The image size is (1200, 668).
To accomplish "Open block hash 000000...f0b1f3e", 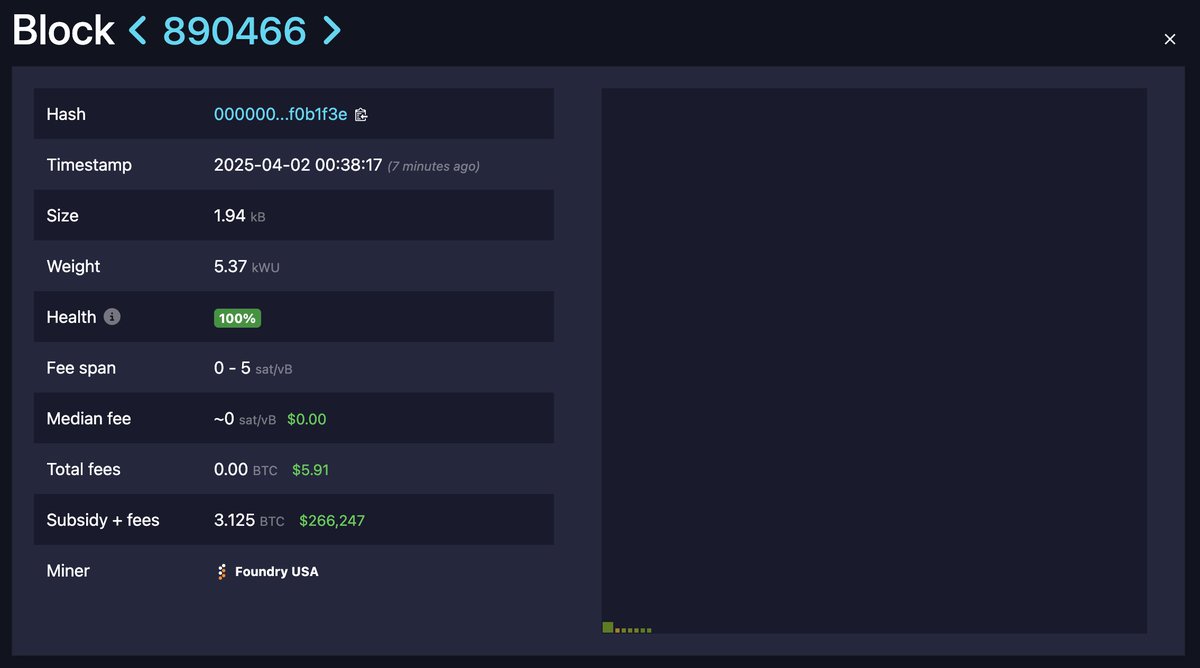I will click(280, 113).
